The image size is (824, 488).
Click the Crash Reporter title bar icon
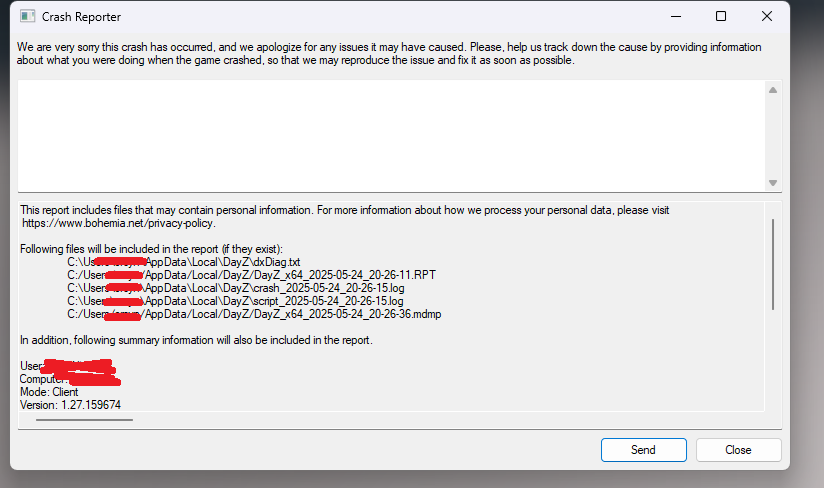[x=27, y=16]
